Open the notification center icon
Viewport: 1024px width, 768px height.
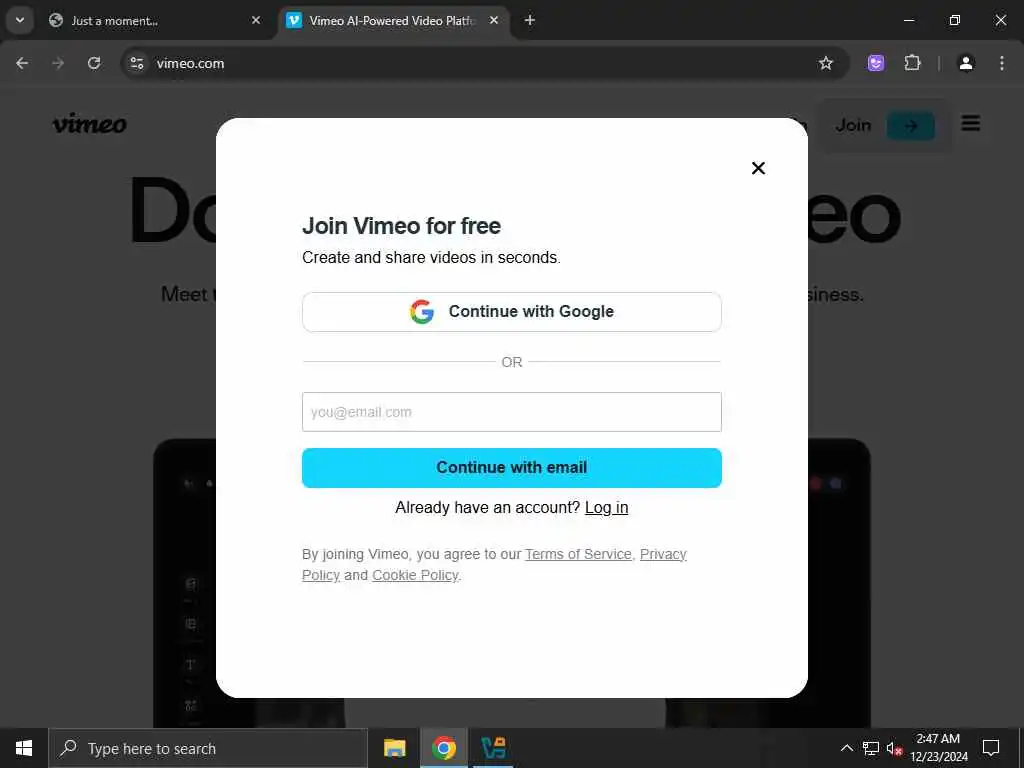(991, 748)
